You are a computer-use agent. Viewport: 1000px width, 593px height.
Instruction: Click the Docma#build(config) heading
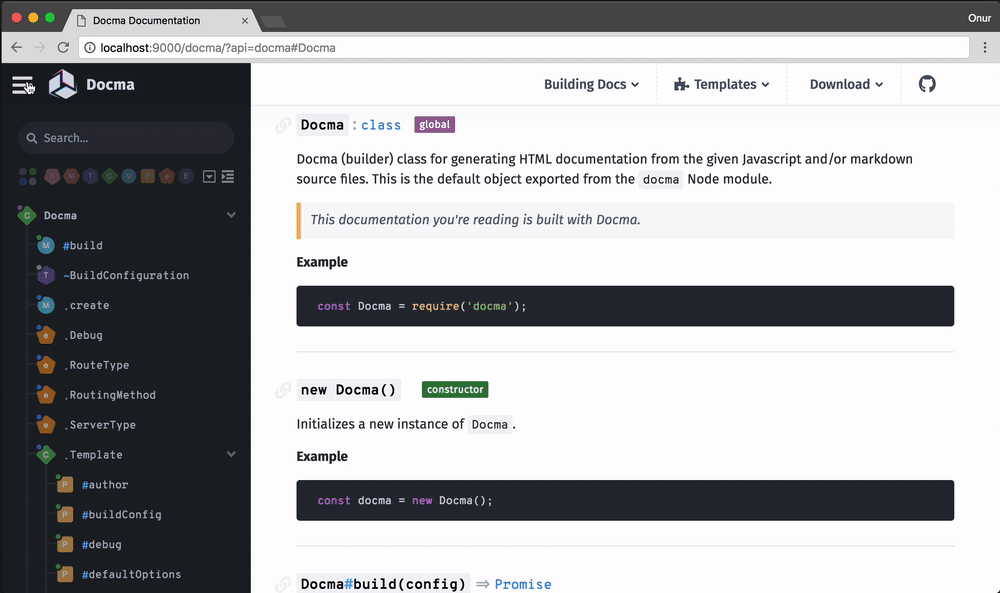pos(383,584)
